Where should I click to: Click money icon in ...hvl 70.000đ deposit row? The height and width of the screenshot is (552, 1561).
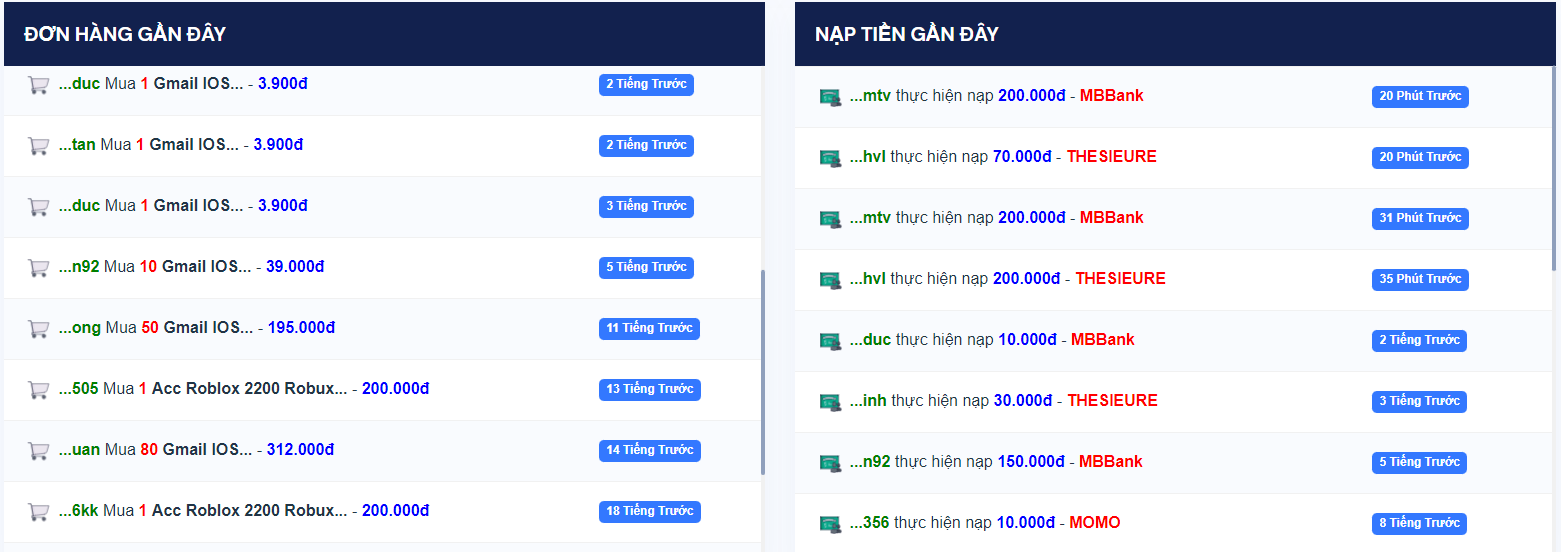click(830, 158)
